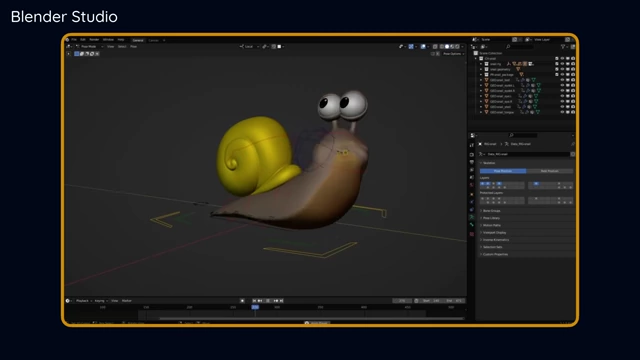Open the View Layer properties tab icon
Viewport: 640px width, 360px height.
click(x=472, y=170)
